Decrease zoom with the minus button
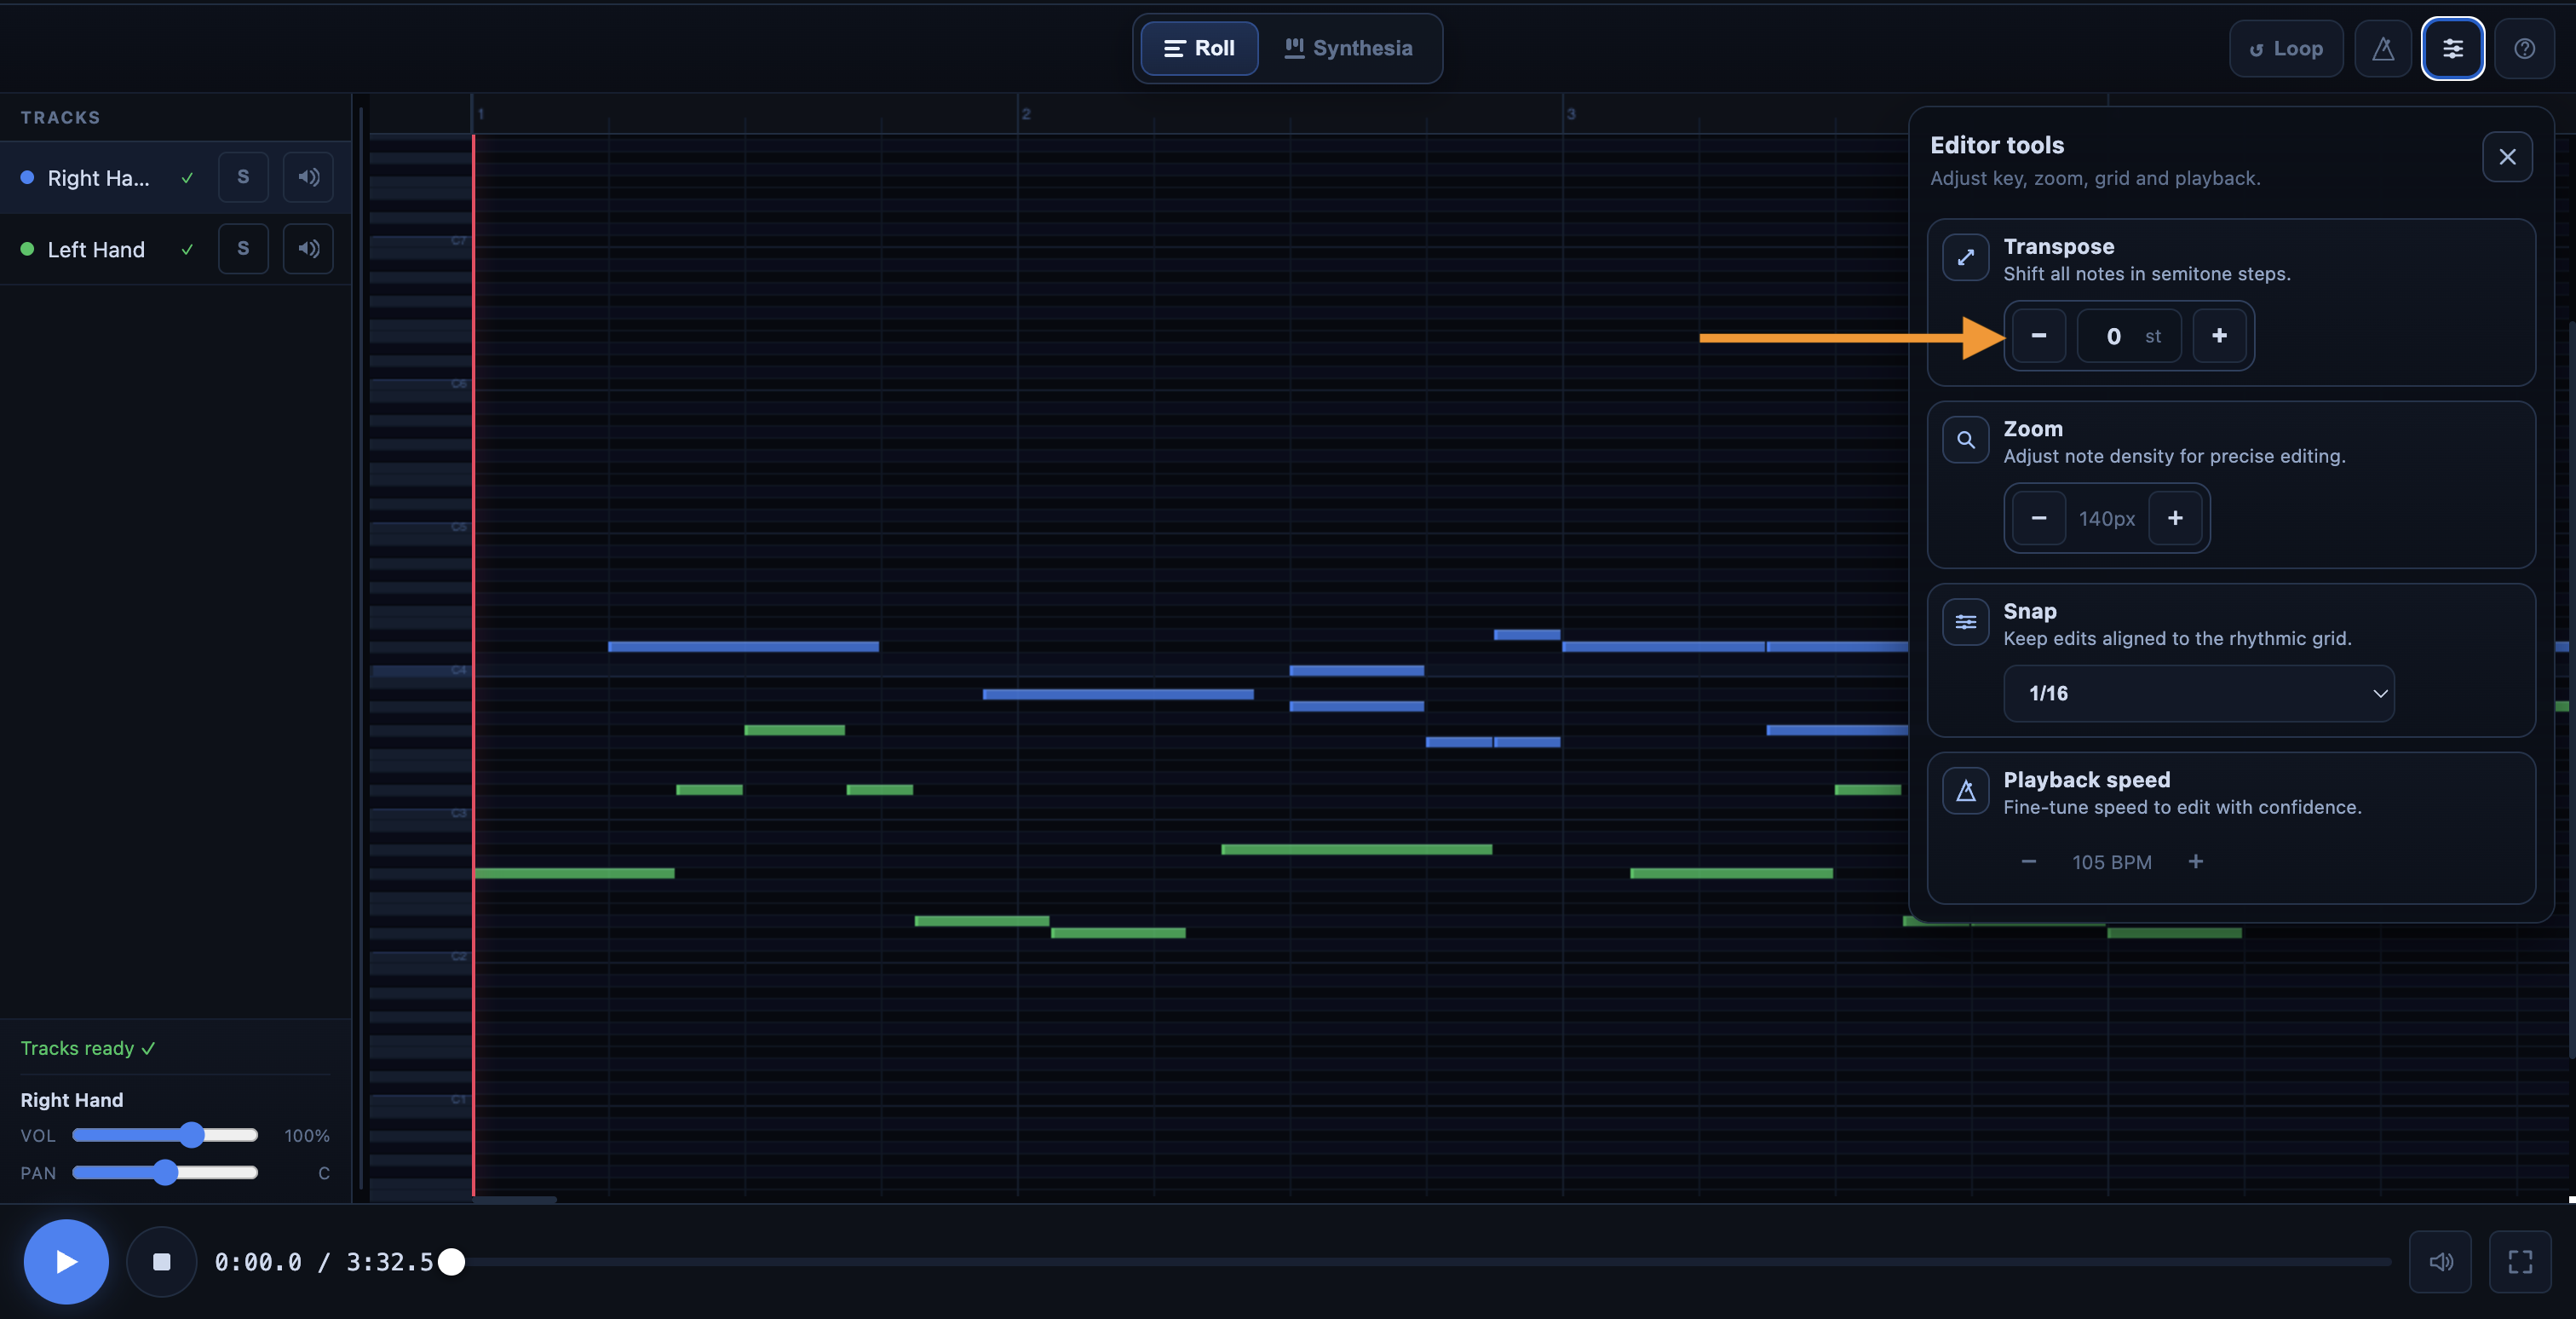 pyautogui.click(x=2038, y=518)
